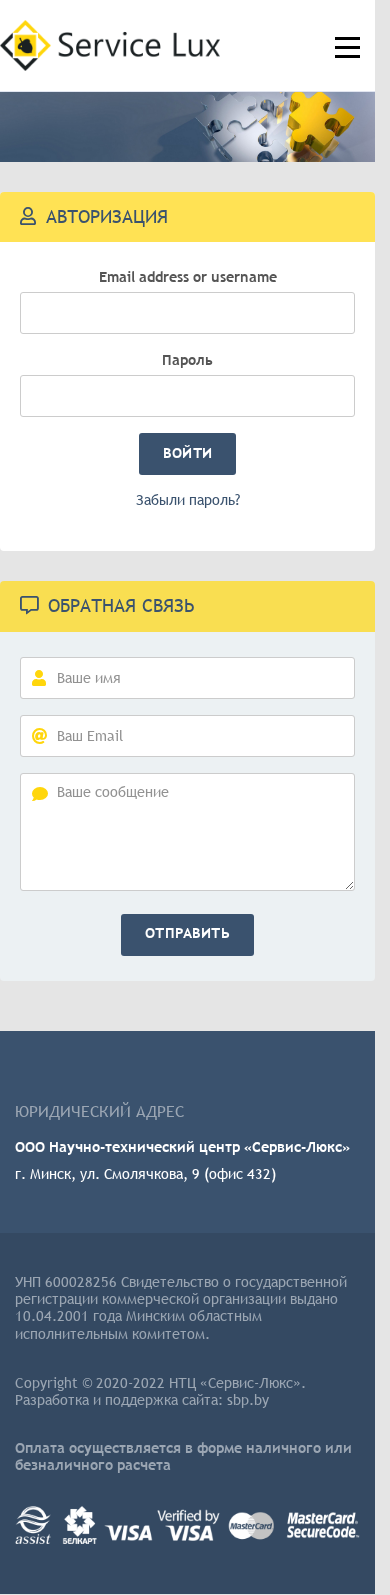Focus the Ваш Email input field

(x=187, y=736)
